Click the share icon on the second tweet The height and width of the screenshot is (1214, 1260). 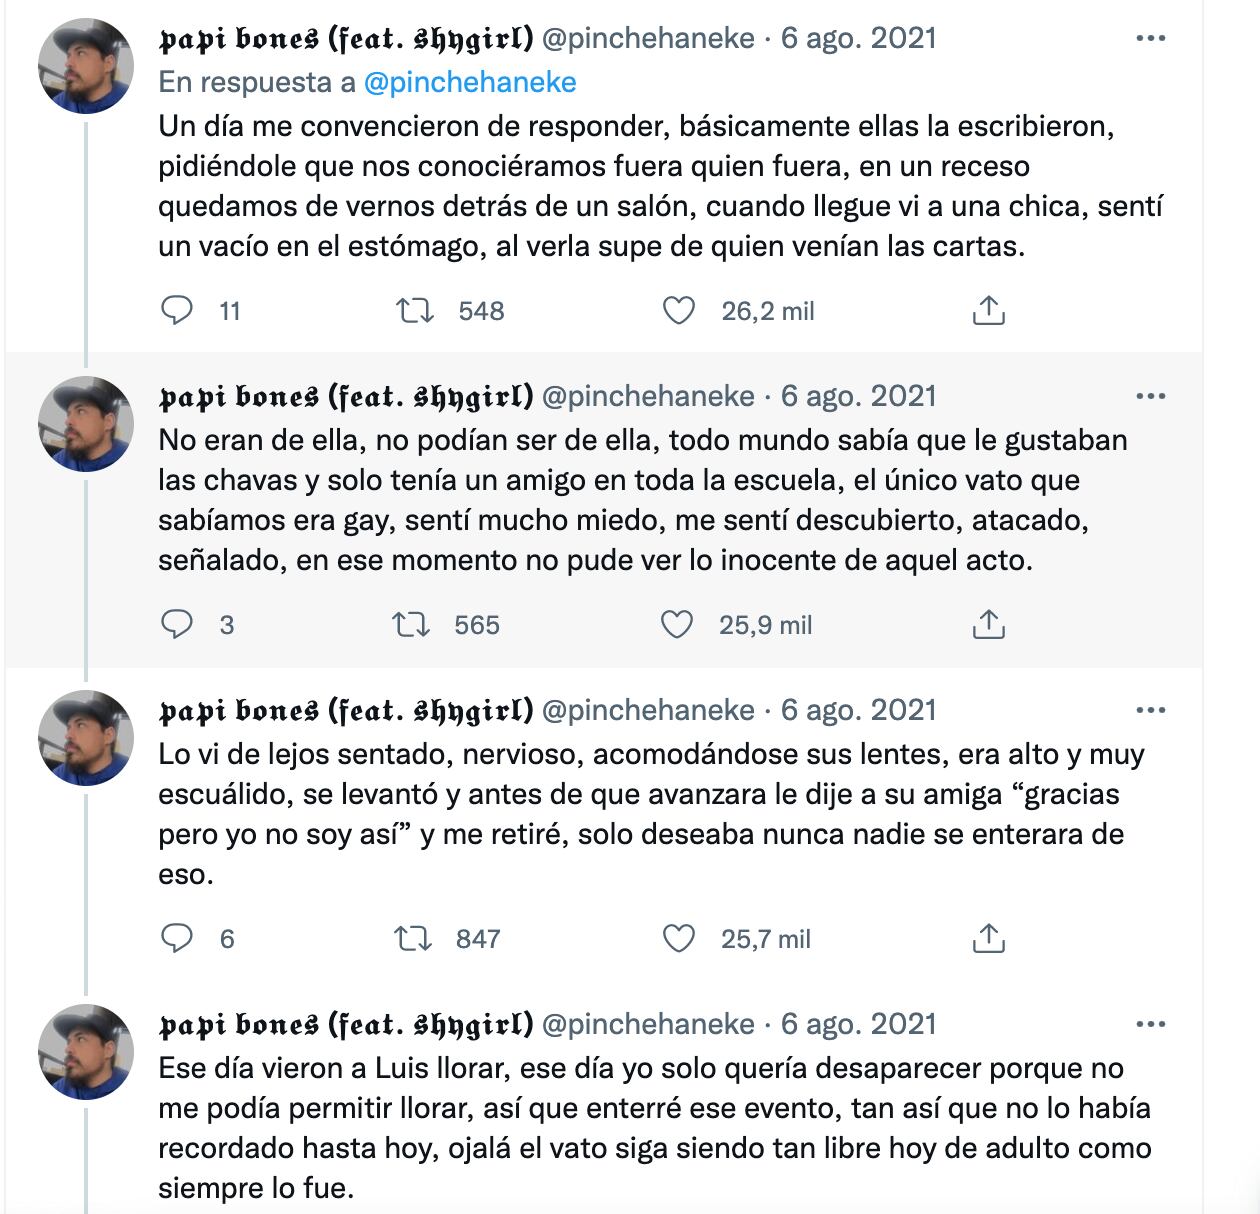tap(991, 625)
